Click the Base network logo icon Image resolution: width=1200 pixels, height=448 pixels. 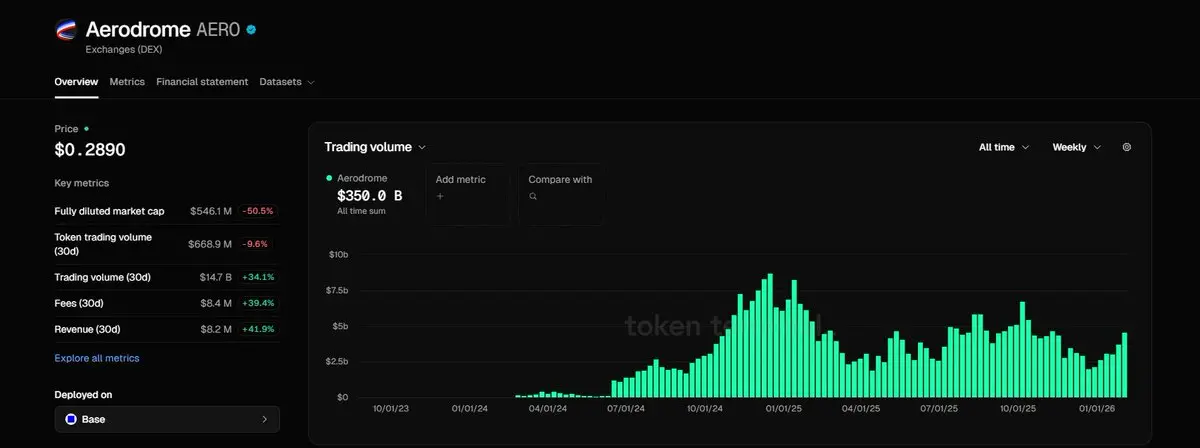(71, 419)
